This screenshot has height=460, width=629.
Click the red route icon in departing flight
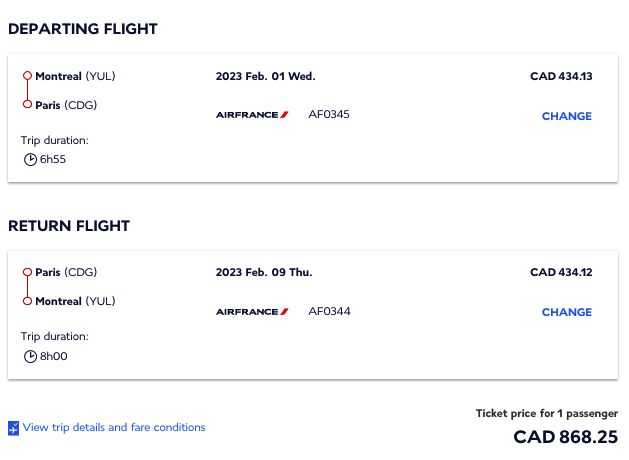(27, 90)
